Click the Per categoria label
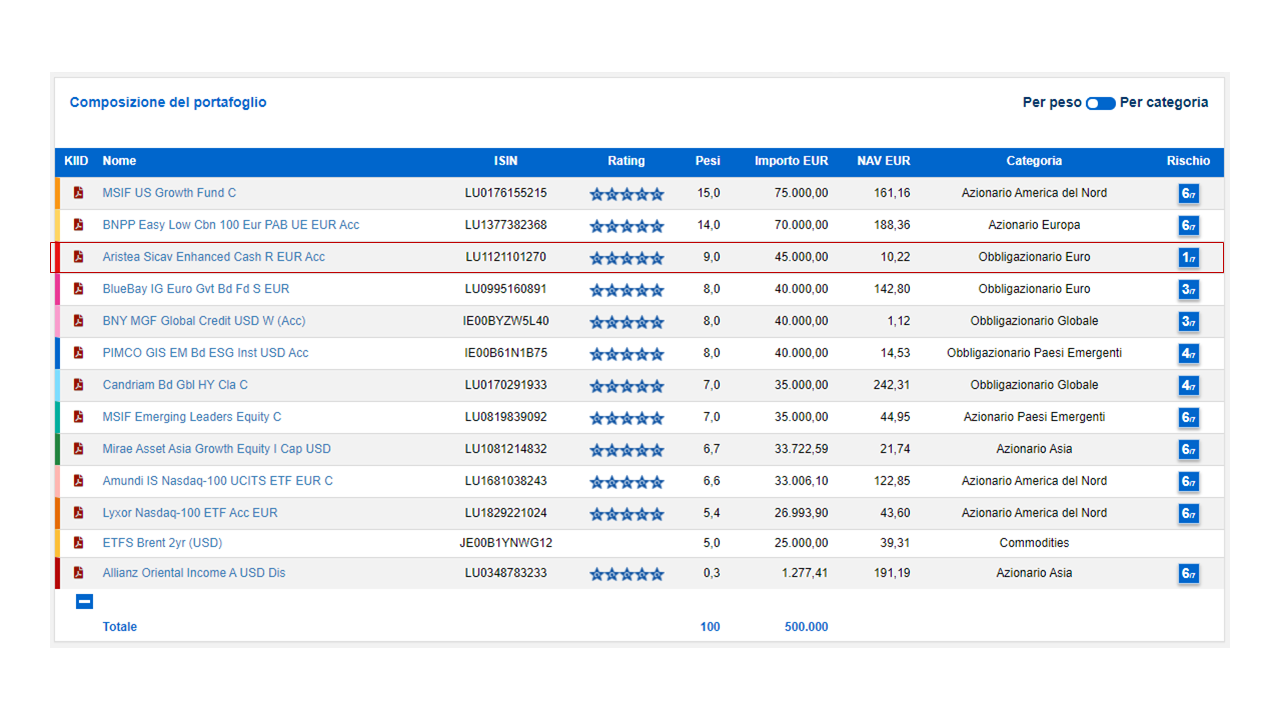Screen dimensions: 1280x720 [x=1164, y=102]
